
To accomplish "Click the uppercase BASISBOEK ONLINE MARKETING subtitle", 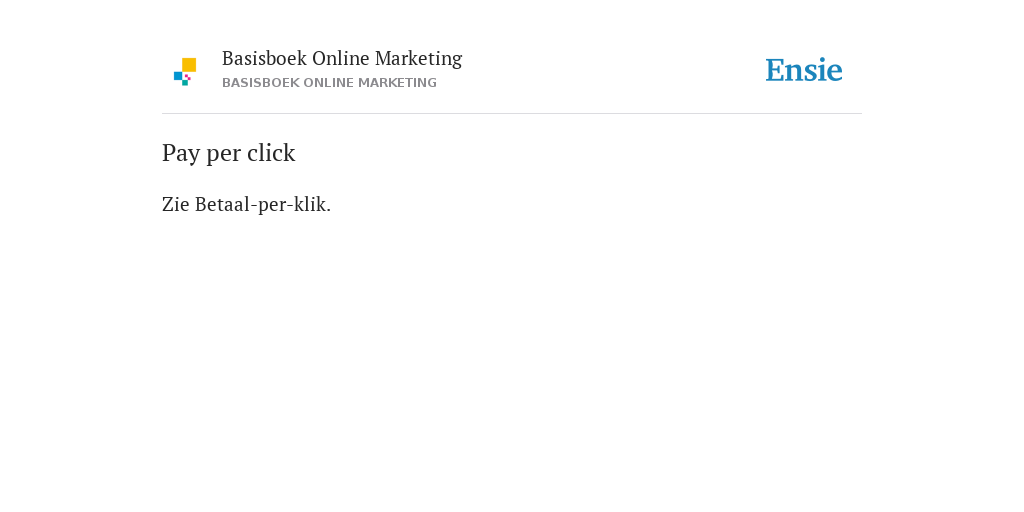I will pyautogui.click(x=329, y=83).
